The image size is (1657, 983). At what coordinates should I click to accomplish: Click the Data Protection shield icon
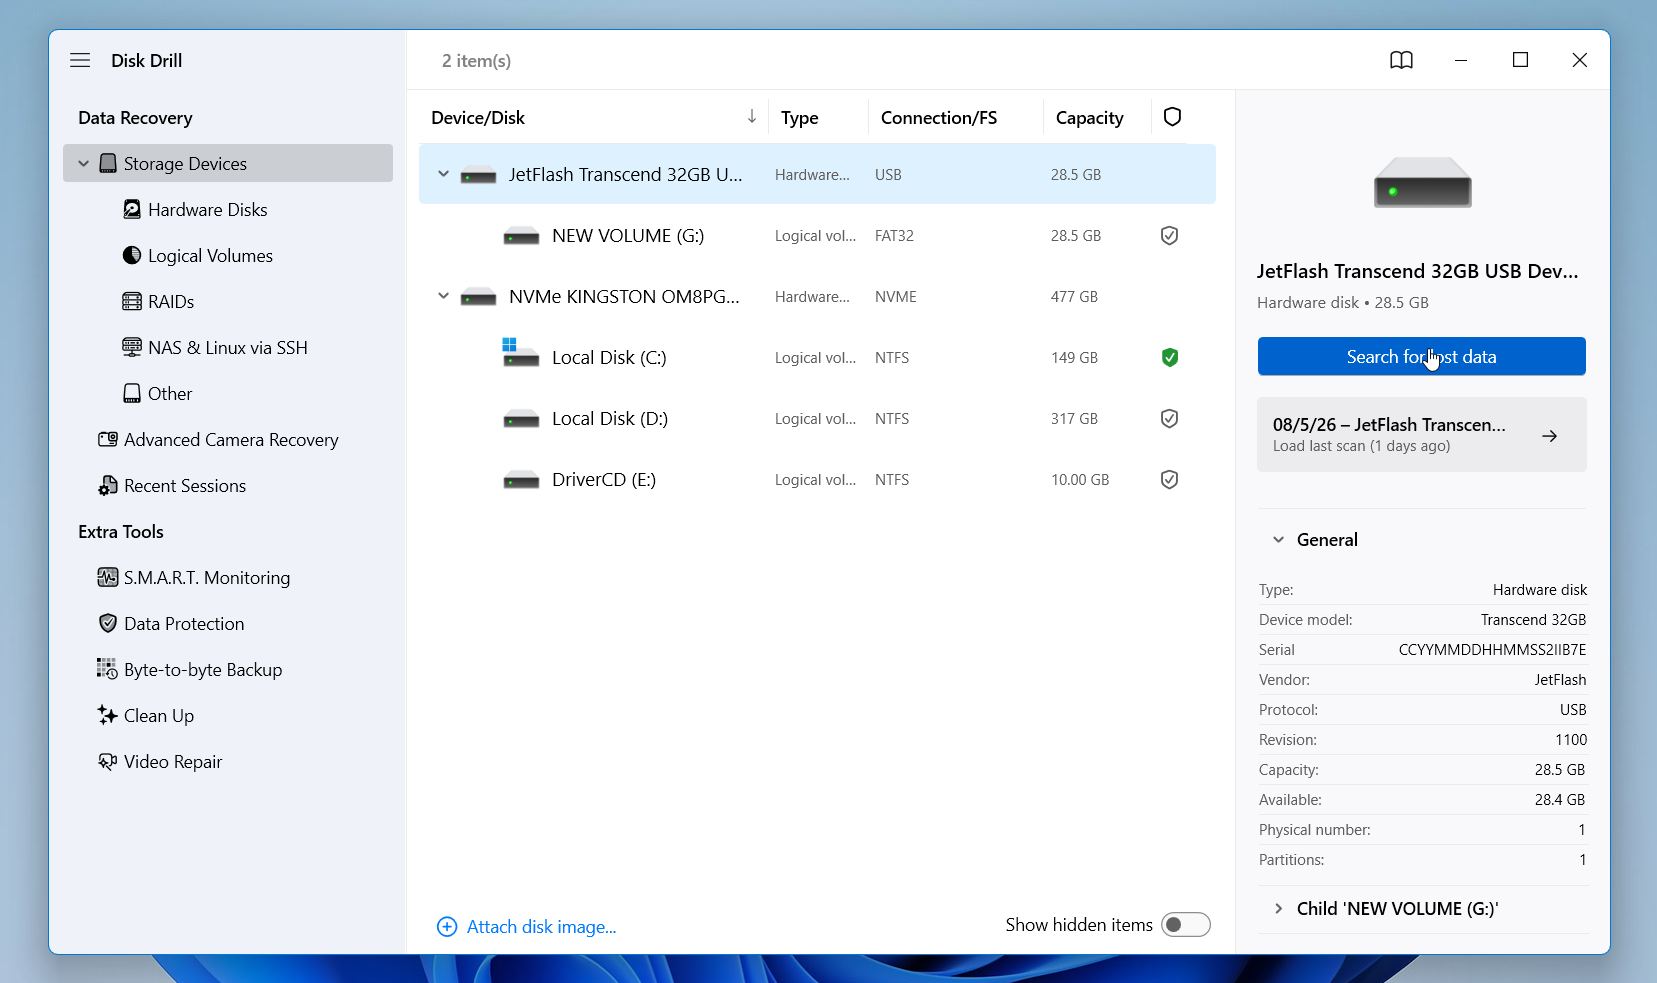point(108,623)
